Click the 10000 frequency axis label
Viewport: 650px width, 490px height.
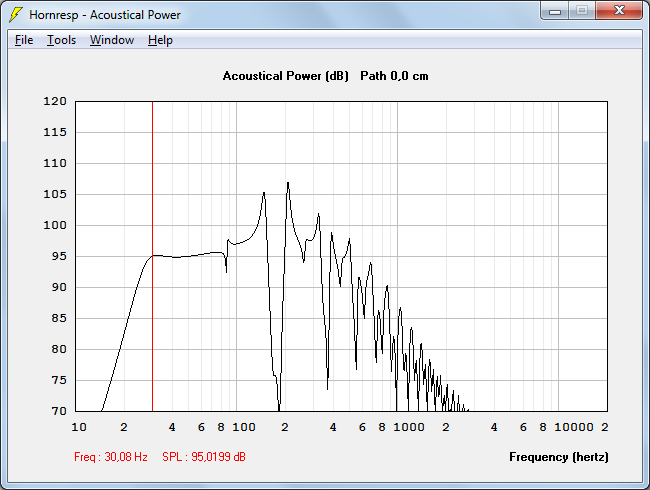point(574,427)
